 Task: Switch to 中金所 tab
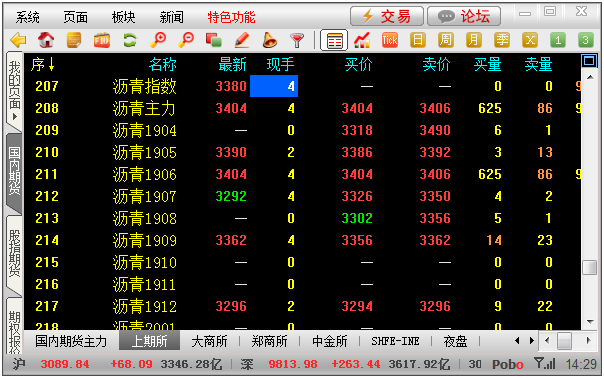[x=330, y=341]
